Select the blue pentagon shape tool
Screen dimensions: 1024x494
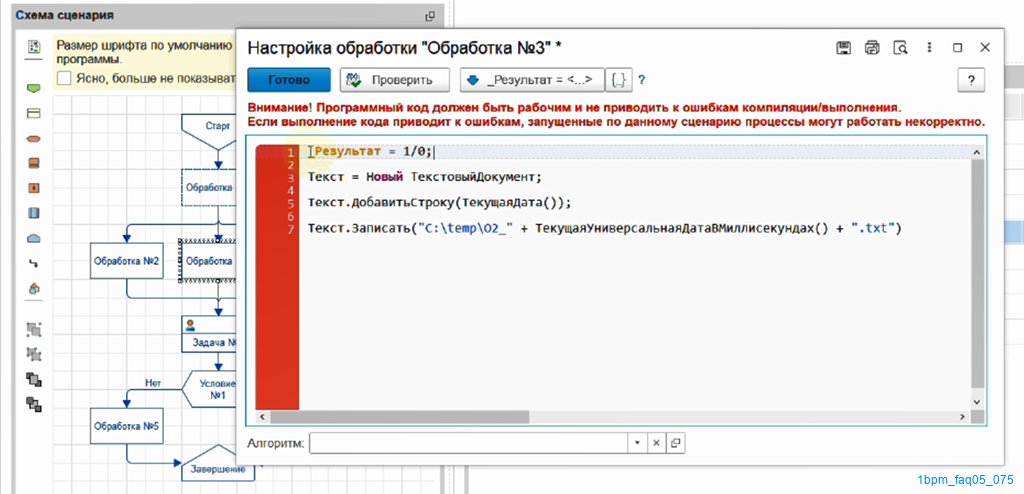pos(34,239)
